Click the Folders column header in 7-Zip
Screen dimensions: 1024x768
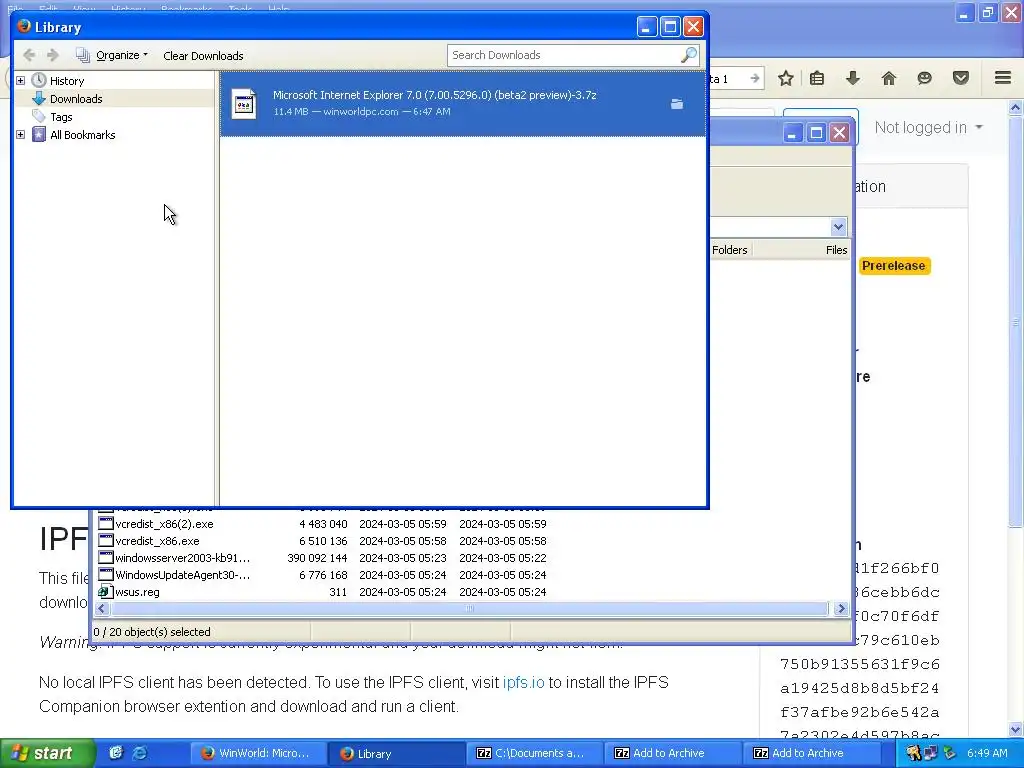tap(729, 250)
